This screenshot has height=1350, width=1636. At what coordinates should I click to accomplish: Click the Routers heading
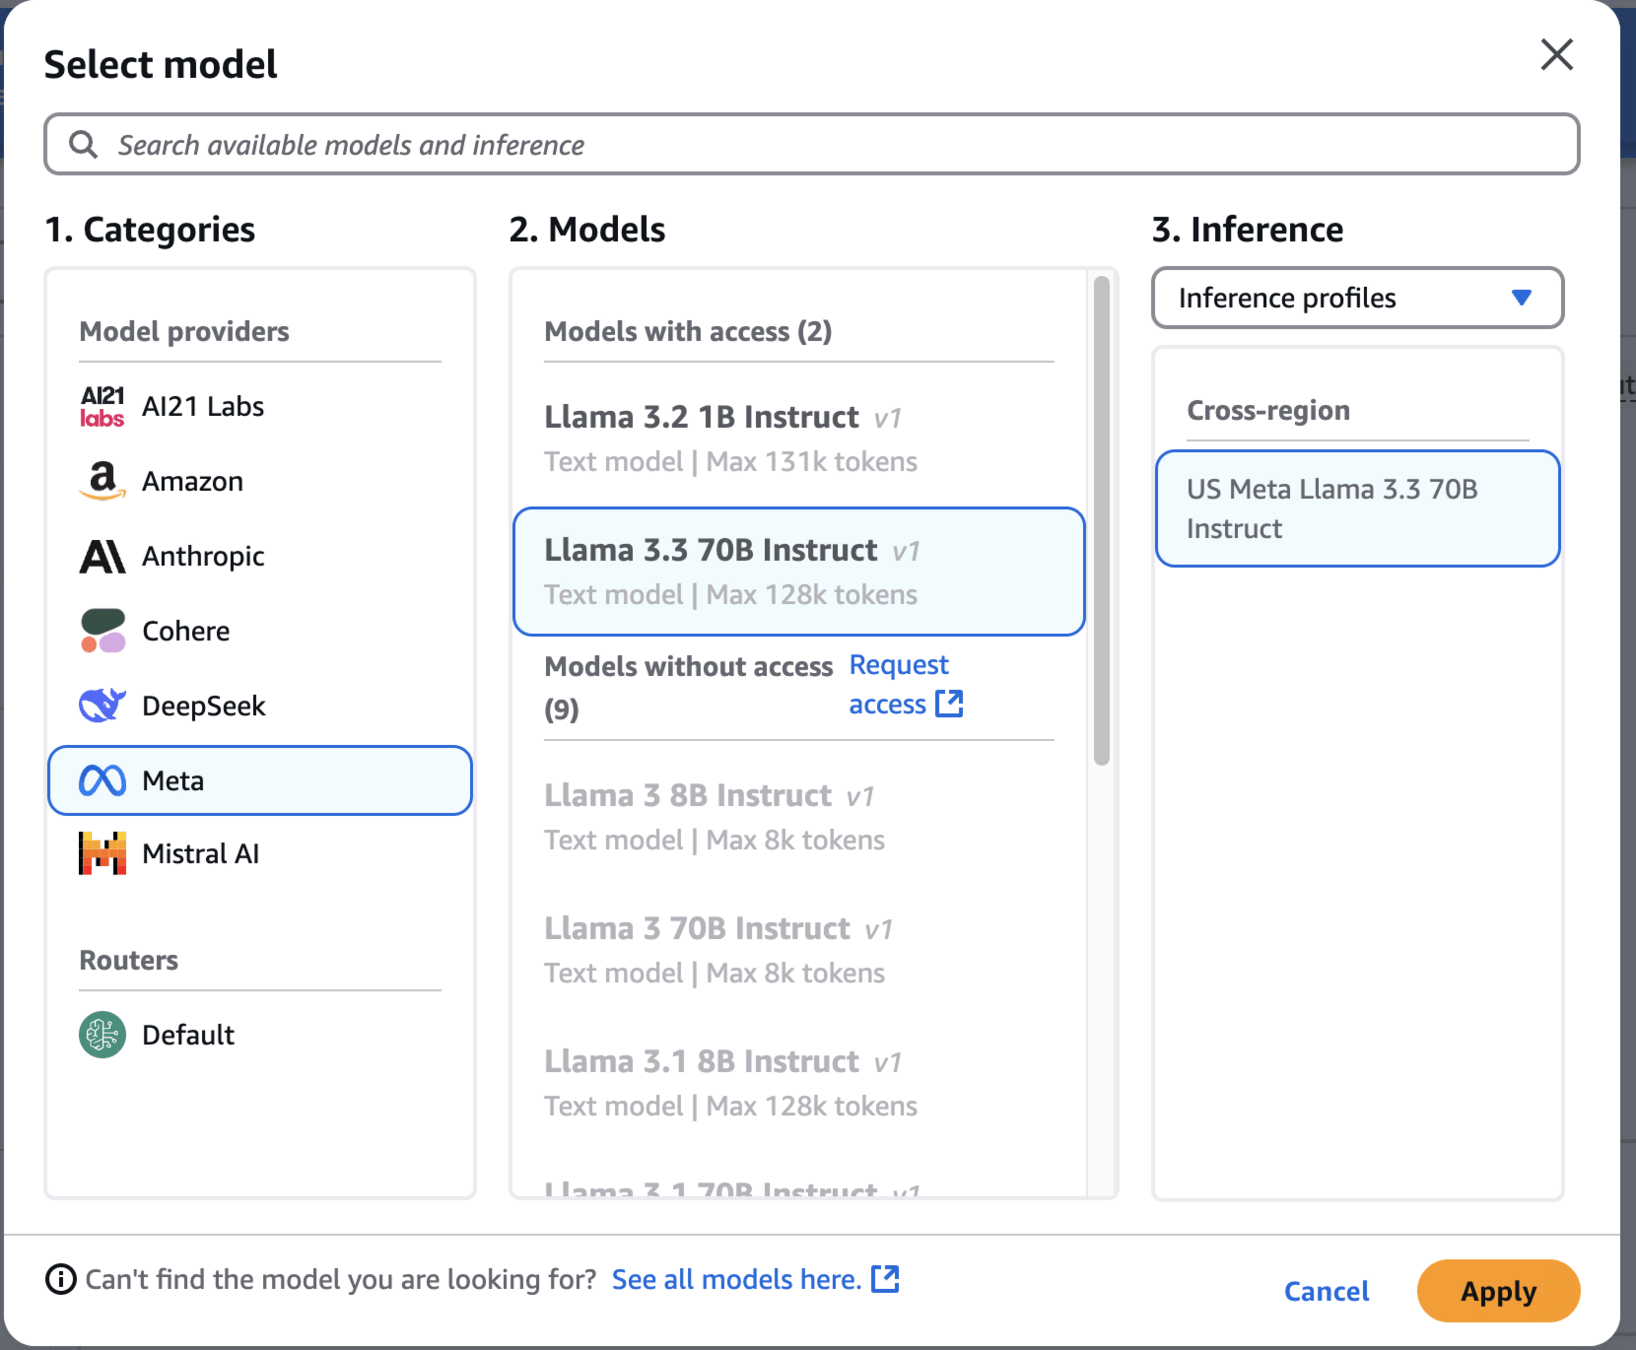click(129, 960)
